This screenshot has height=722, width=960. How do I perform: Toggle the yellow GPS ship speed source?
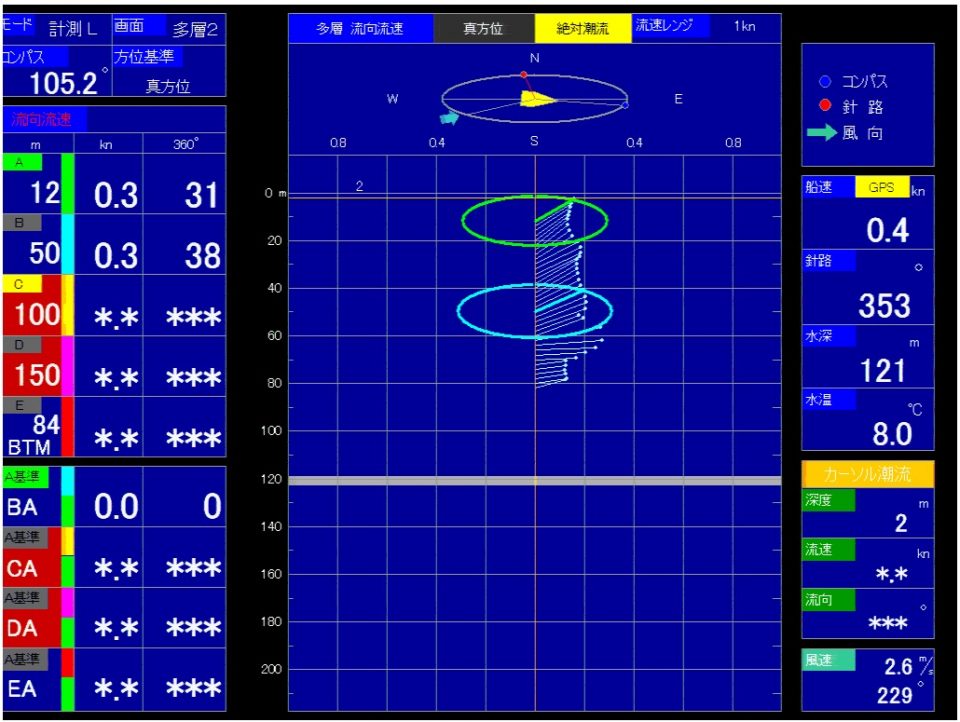[x=882, y=187]
